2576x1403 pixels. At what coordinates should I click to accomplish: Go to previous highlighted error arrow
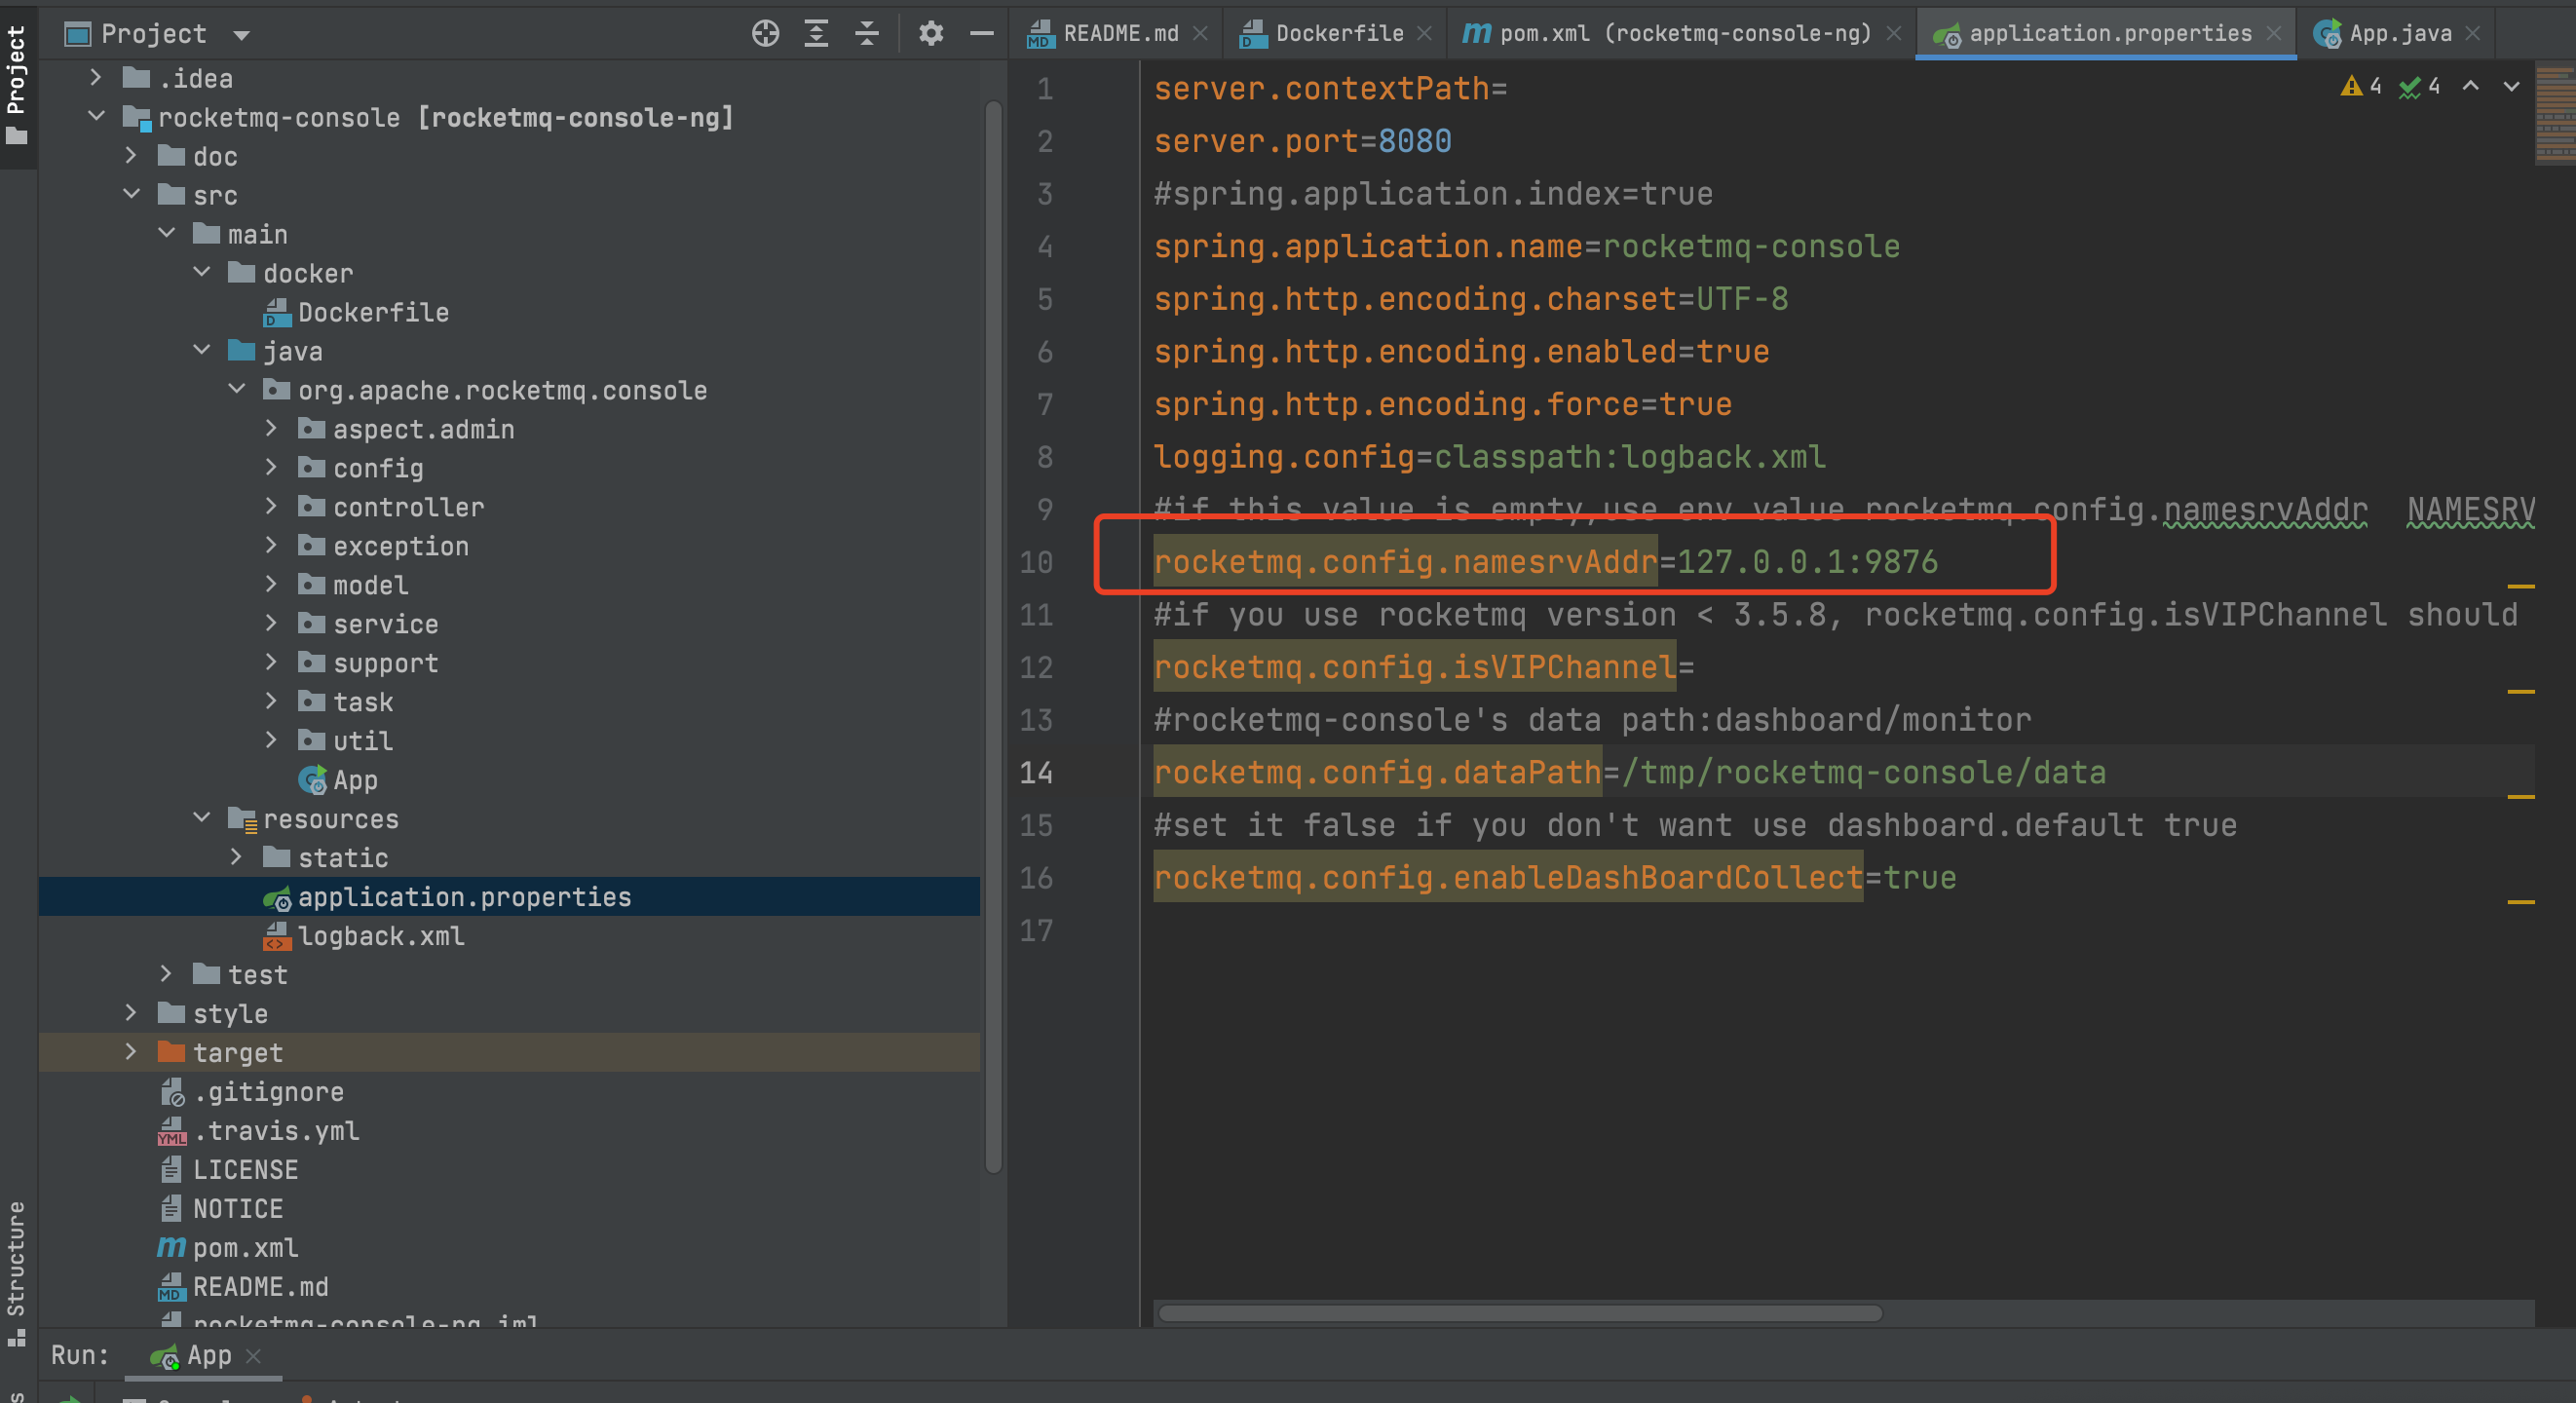(2470, 86)
